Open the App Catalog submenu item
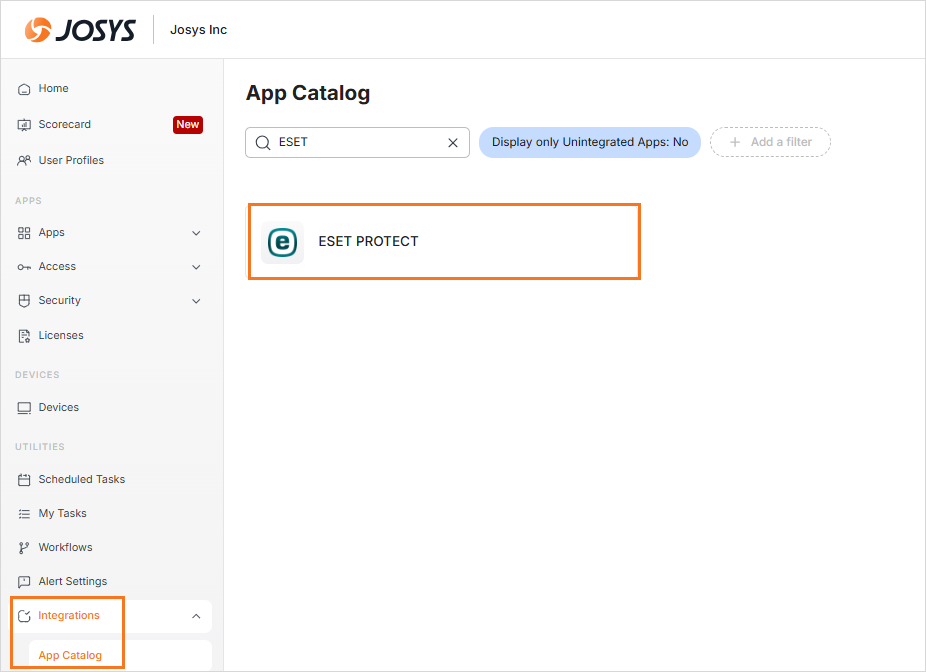926x672 pixels. [x=70, y=656]
